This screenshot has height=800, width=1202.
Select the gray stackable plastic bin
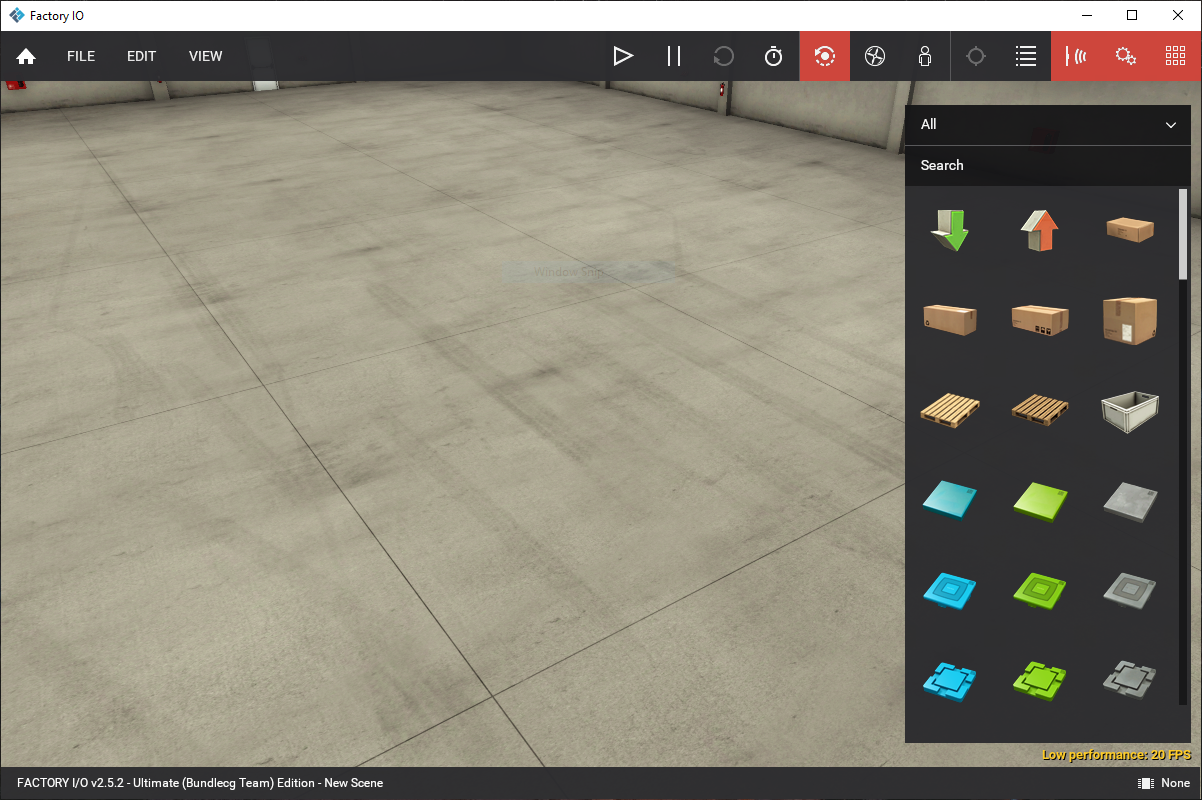(1130, 411)
